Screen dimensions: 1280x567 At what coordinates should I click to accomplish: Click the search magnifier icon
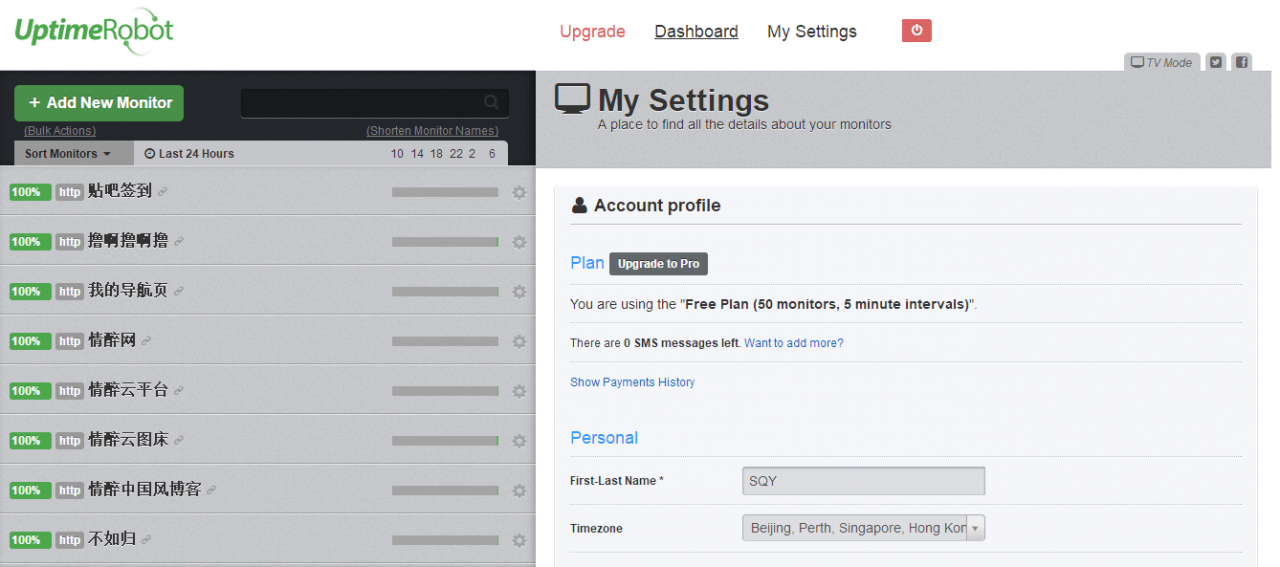[491, 102]
